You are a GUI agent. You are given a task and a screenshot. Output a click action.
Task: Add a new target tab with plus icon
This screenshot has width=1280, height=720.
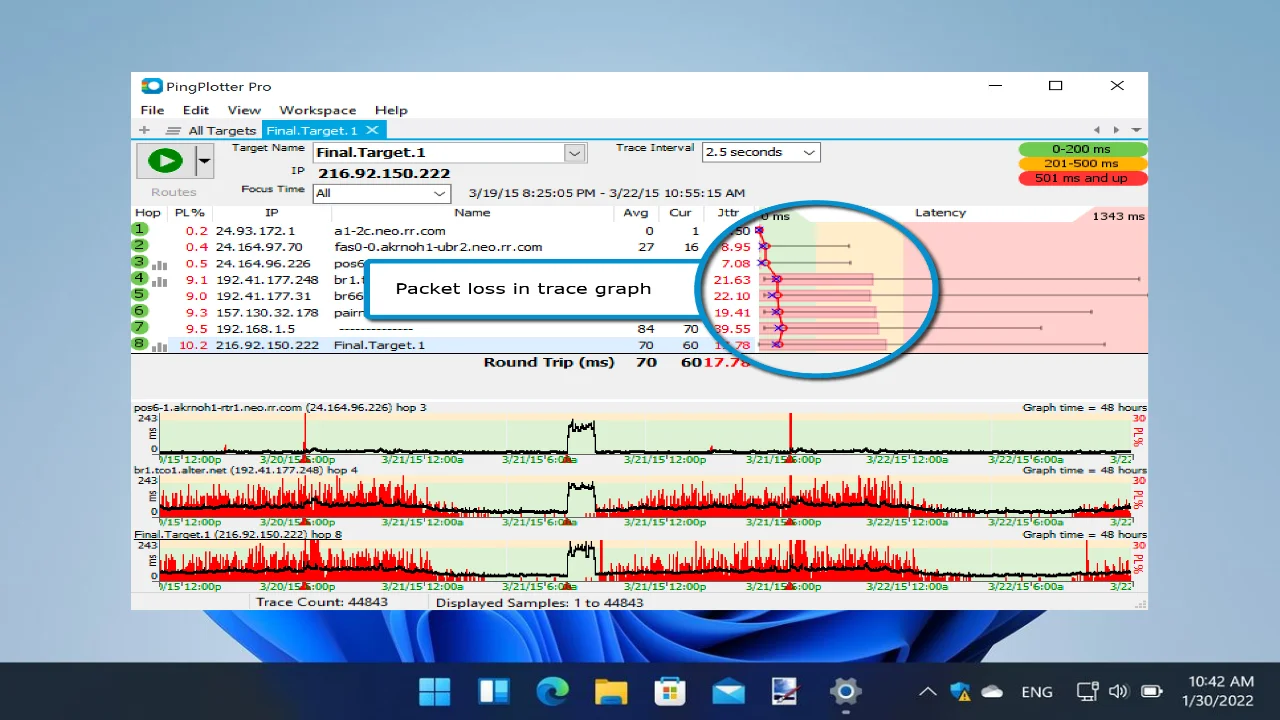[145, 130]
